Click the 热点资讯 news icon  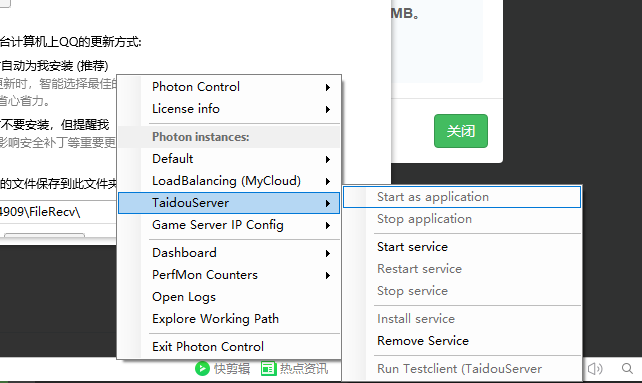[268, 368]
